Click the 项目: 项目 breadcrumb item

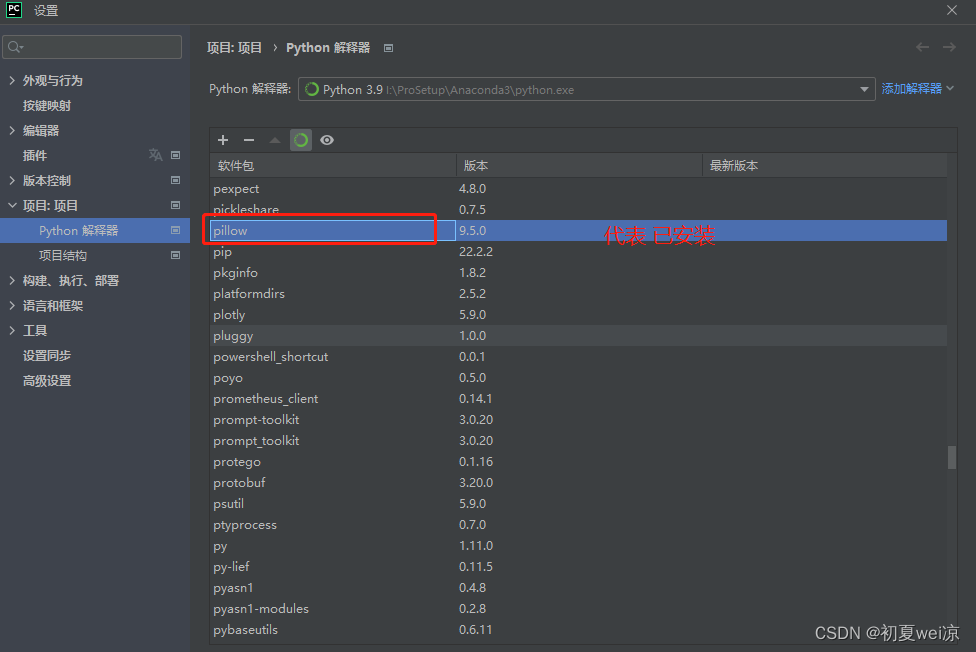point(234,47)
